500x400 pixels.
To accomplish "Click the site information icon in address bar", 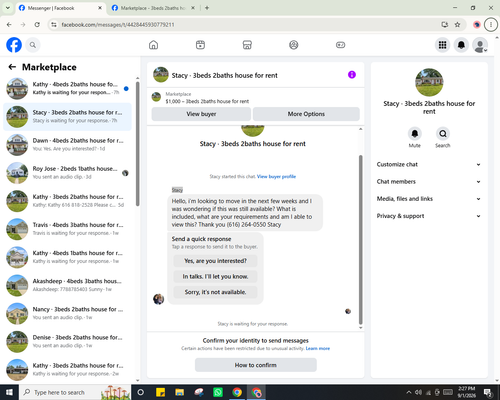I will (54, 24).
